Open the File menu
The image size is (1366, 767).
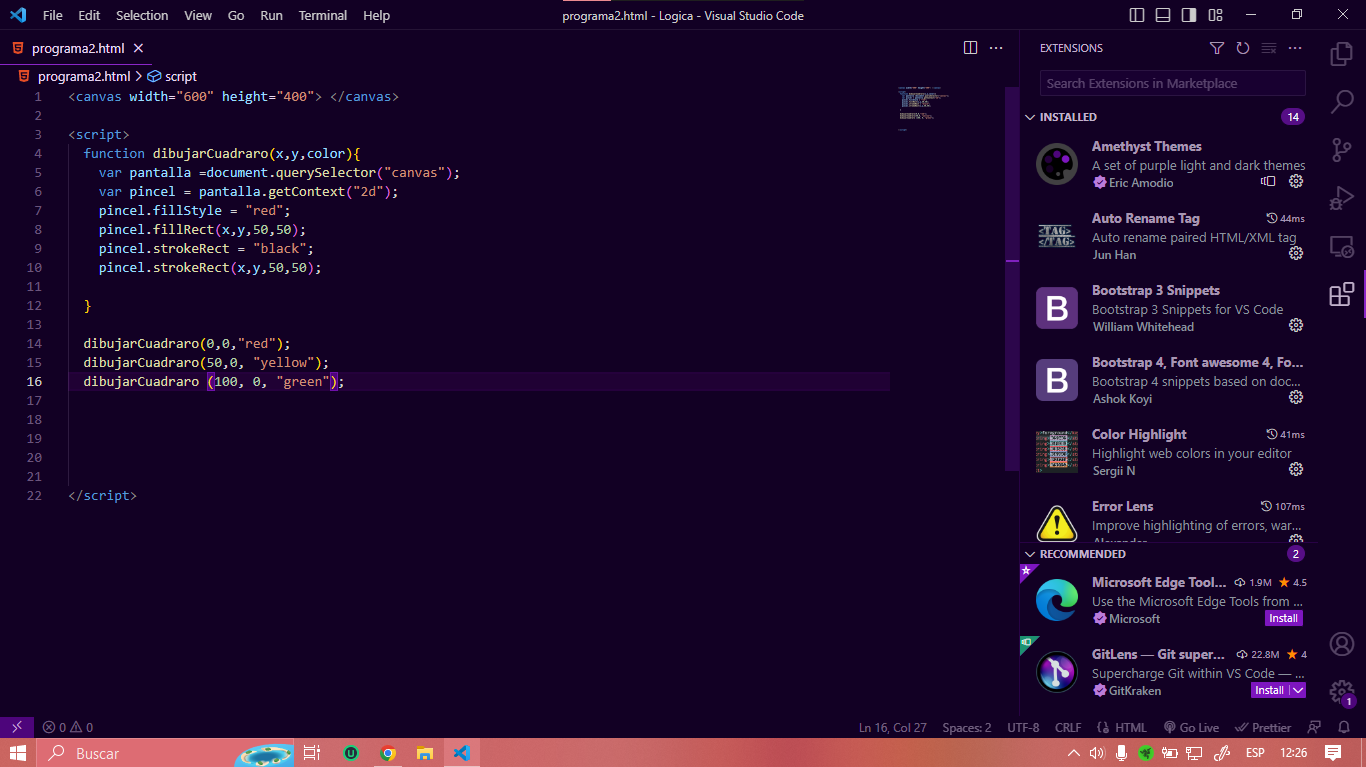tap(53, 15)
